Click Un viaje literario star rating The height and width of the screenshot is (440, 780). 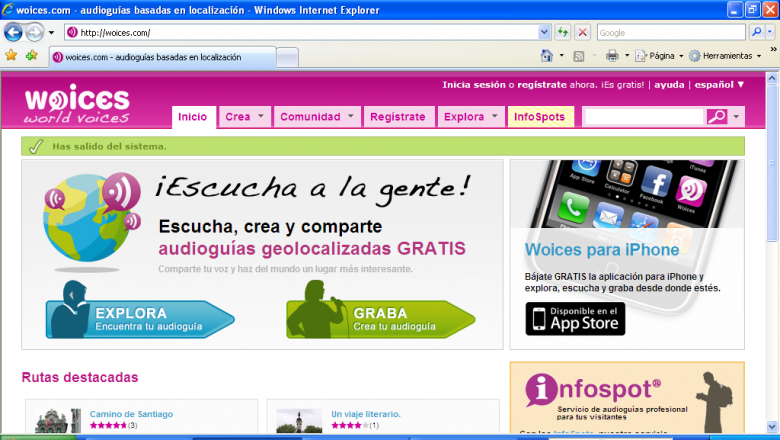pos(350,426)
